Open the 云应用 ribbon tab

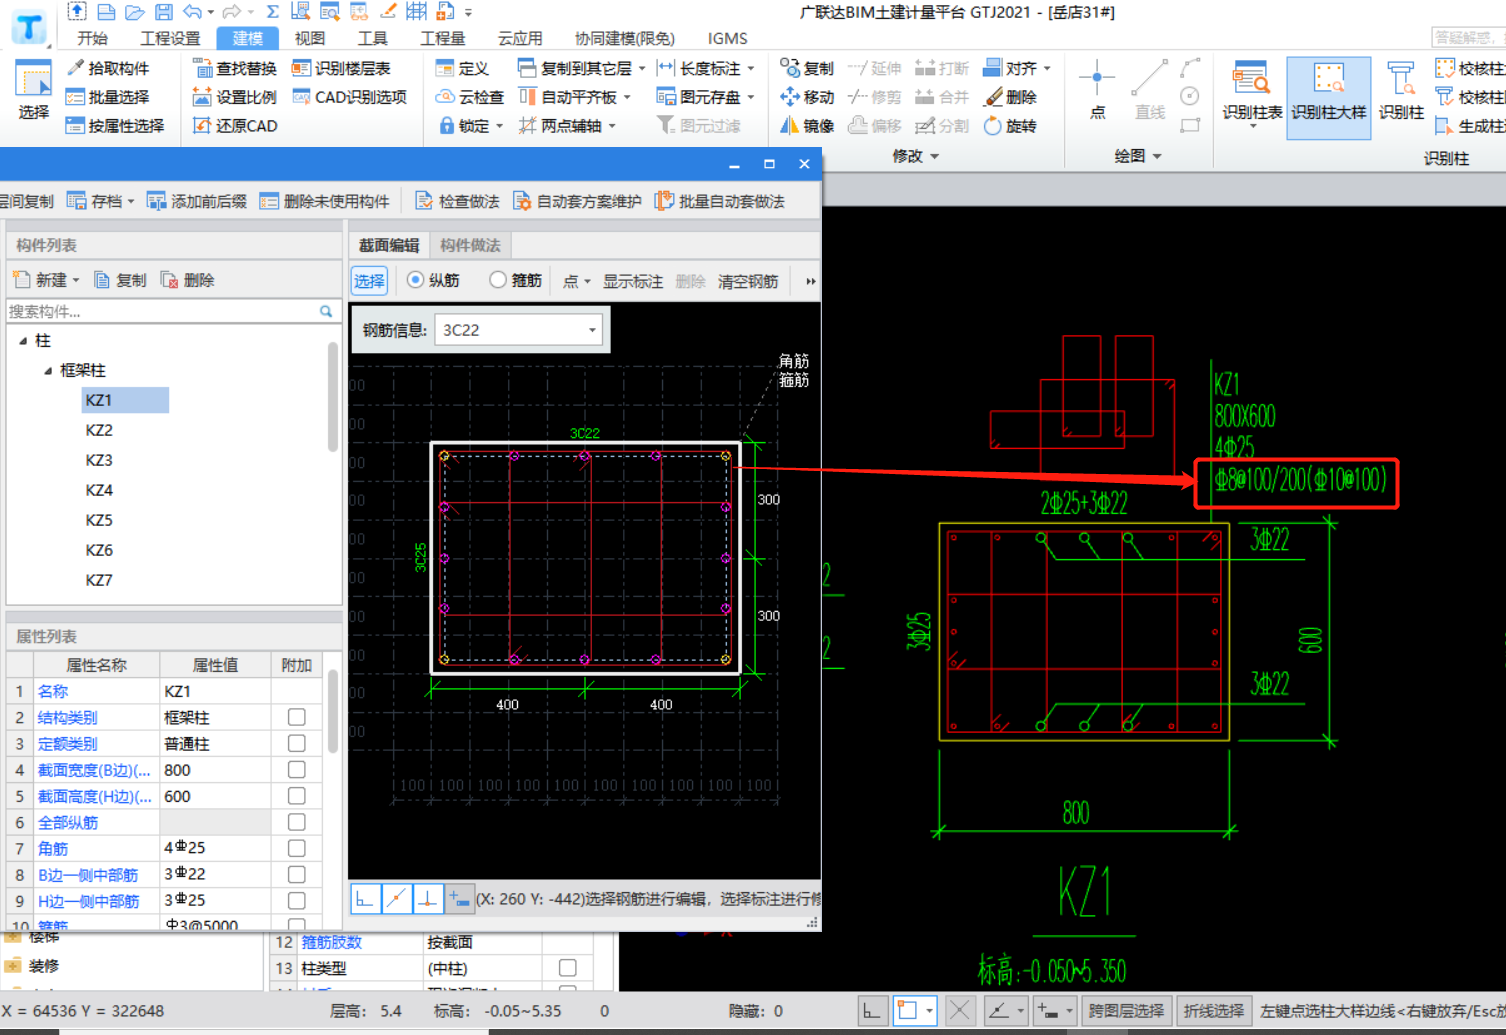[x=520, y=38]
